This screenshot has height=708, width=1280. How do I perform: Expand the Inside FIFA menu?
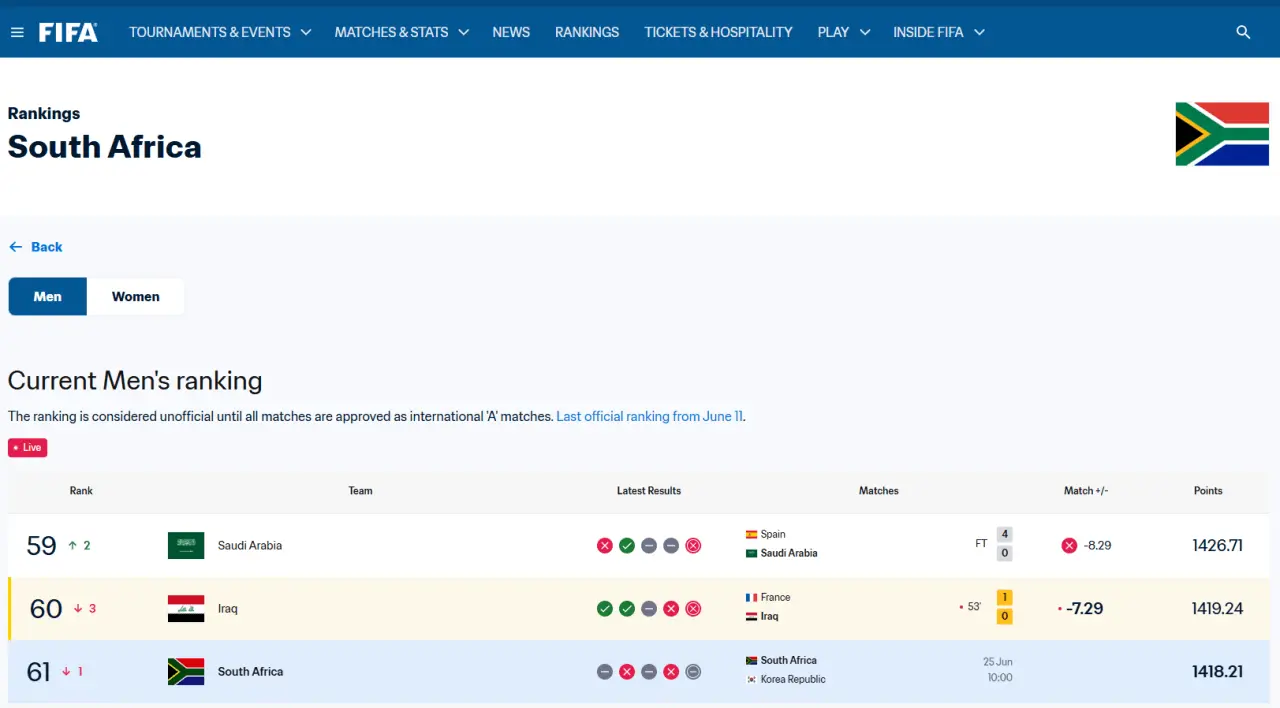pyautogui.click(x=939, y=32)
